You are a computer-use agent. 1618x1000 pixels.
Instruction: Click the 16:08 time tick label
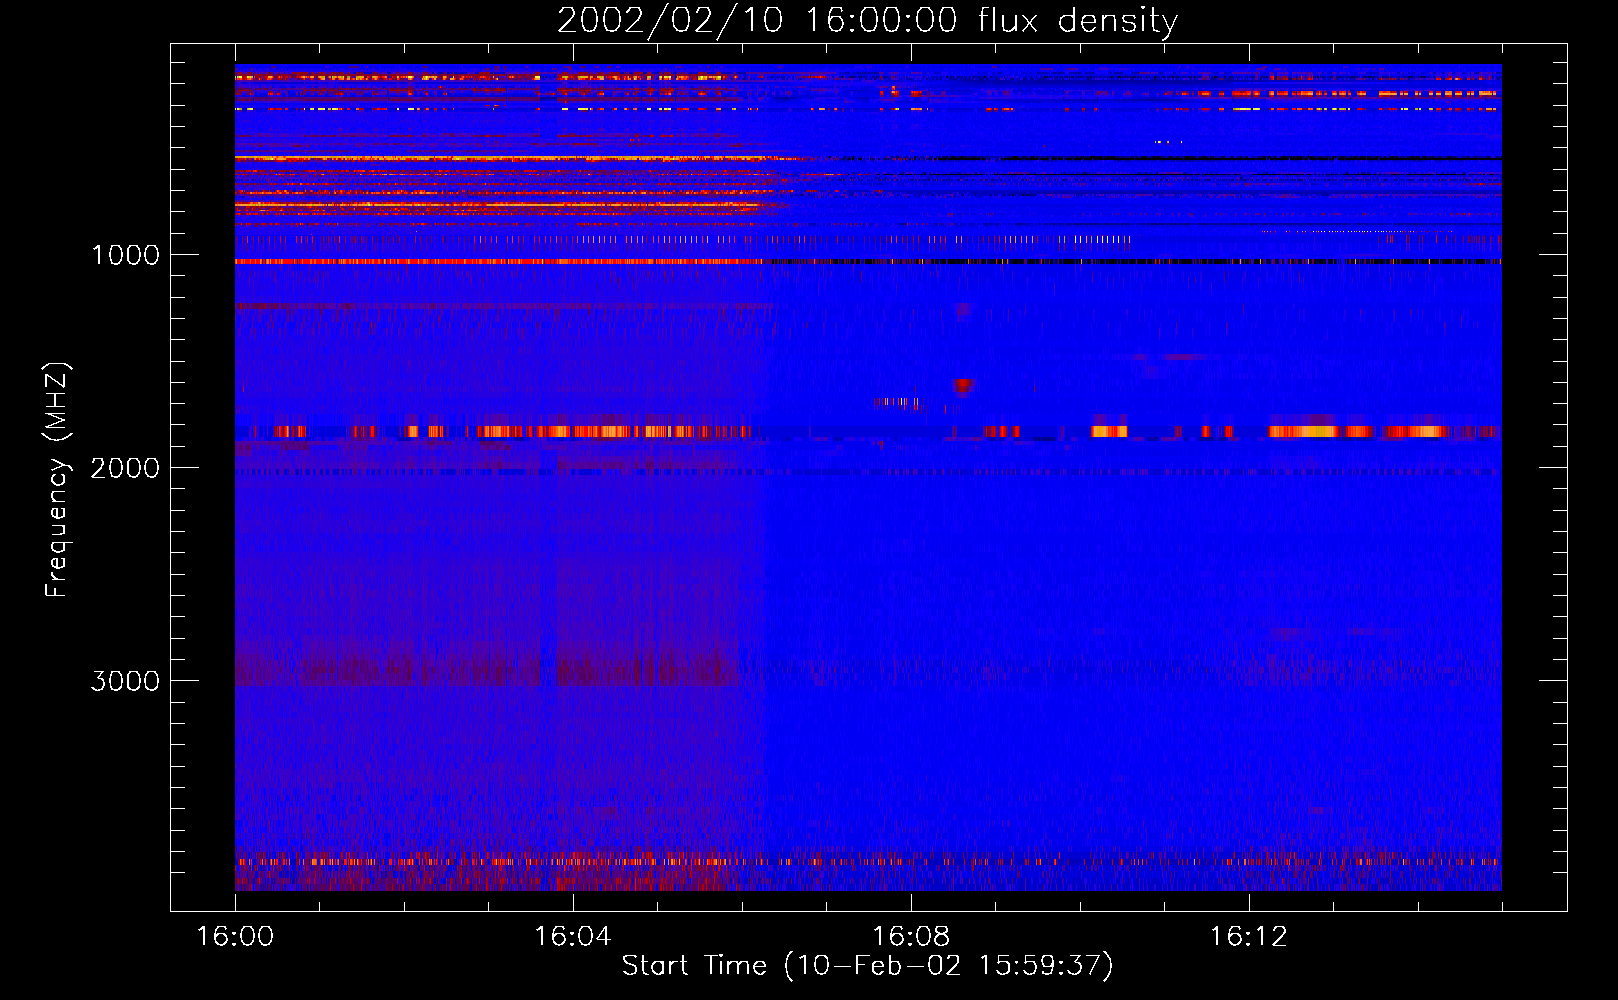[x=911, y=937]
